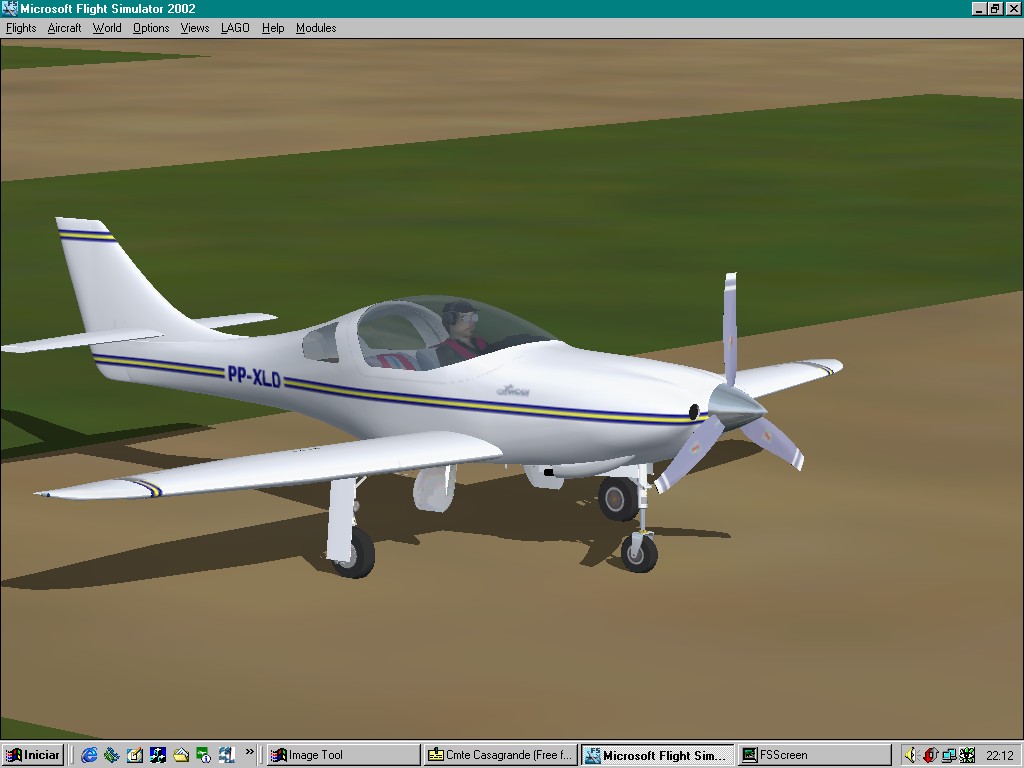Expand quick launch overflow chevron
Viewport: 1024px width, 768px height.
pyautogui.click(x=249, y=752)
